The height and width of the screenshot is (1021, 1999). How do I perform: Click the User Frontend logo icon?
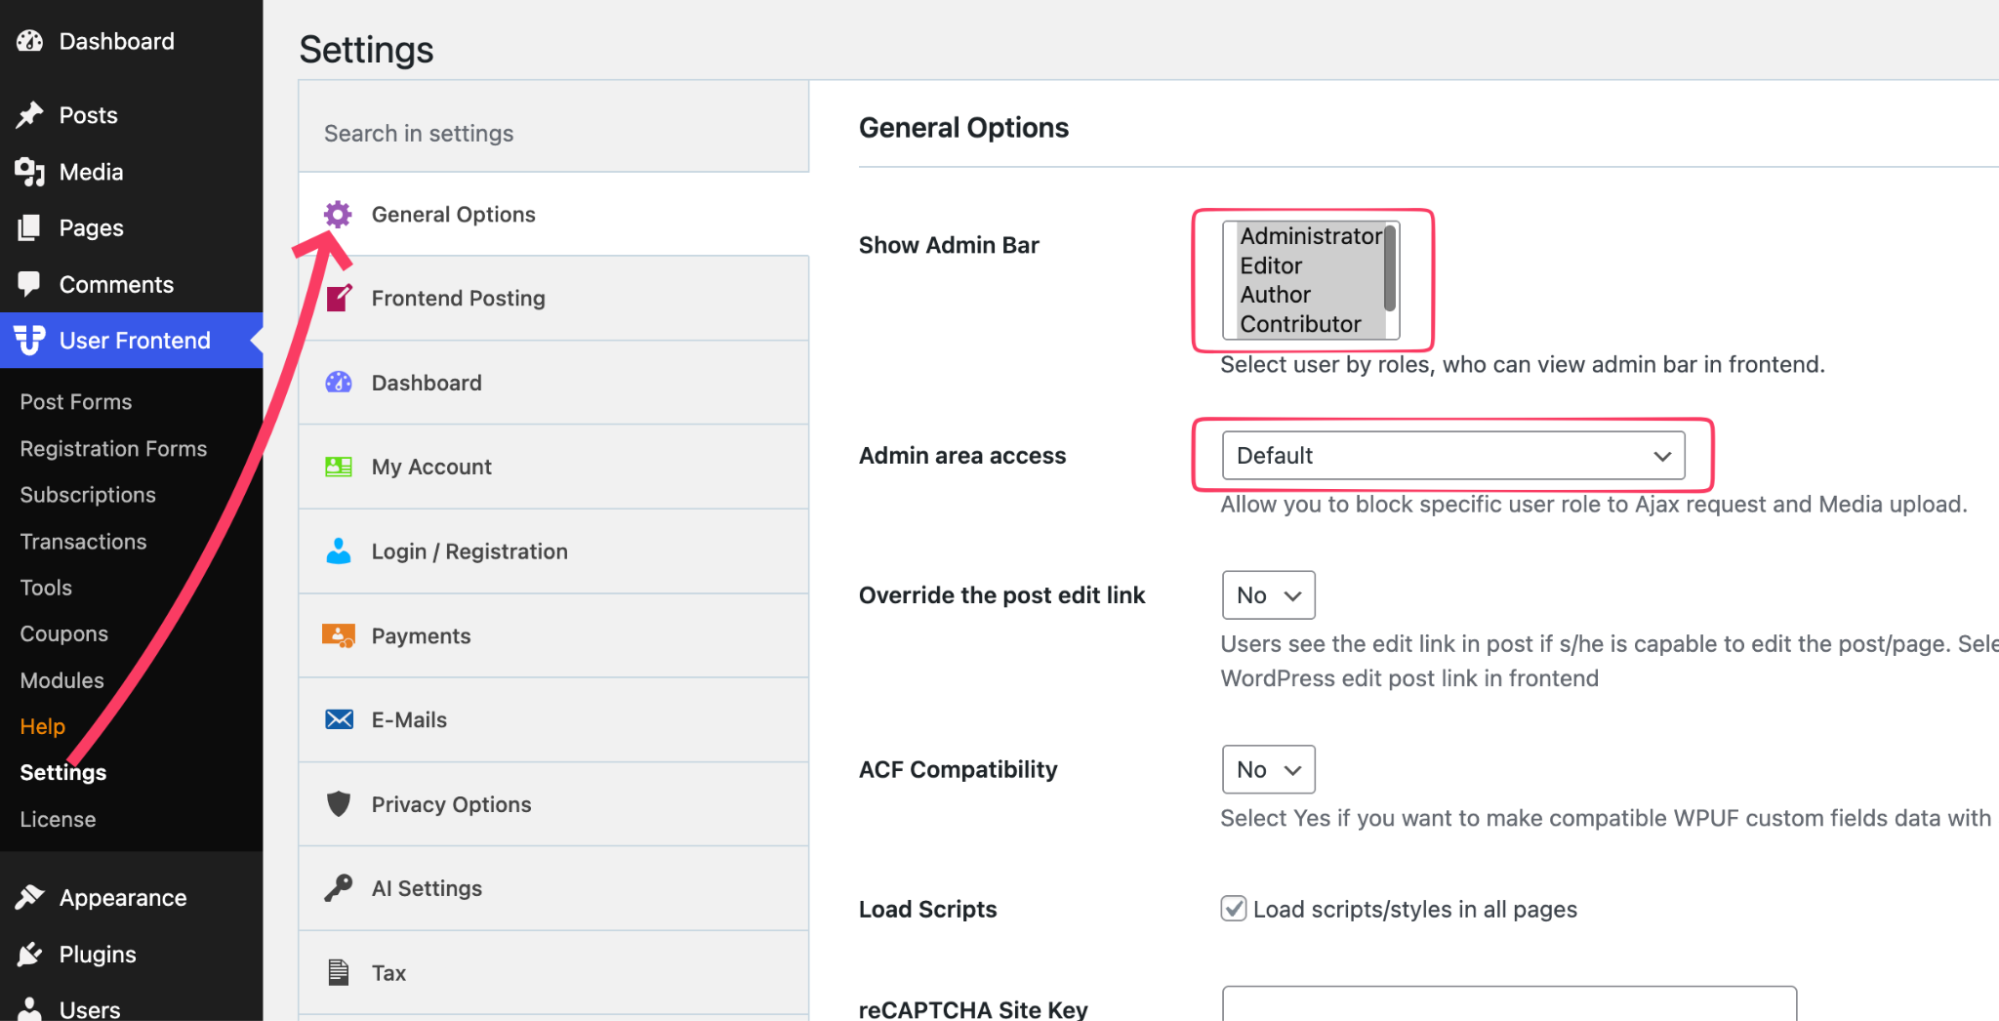30,340
